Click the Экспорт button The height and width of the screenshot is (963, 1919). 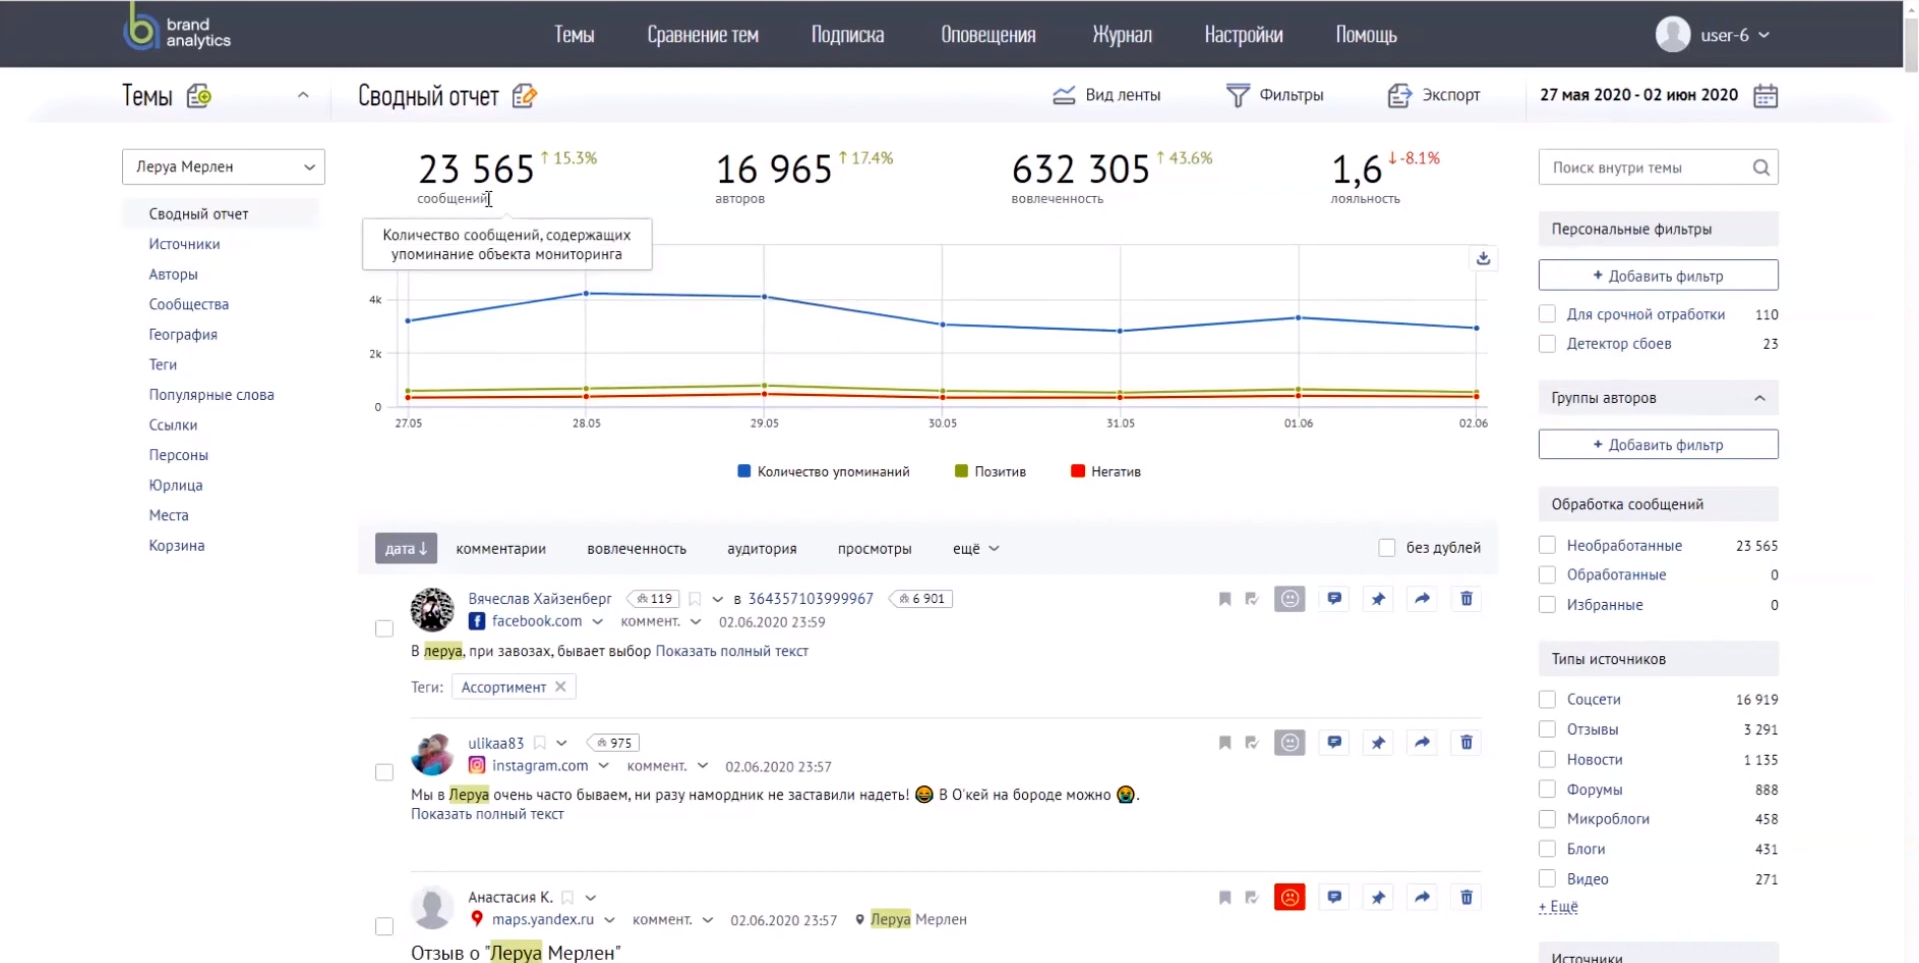(x=1434, y=95)
